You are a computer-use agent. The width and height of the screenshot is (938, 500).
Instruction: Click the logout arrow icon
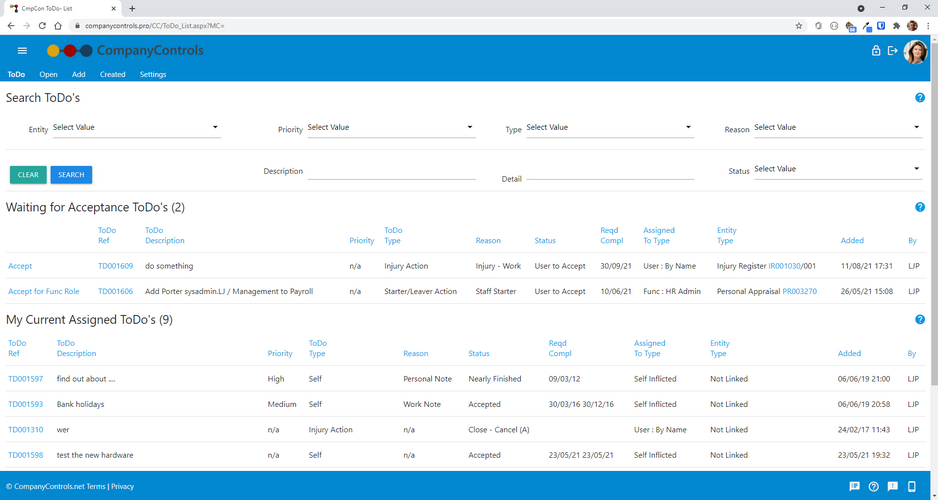click(x=893, y=51)
